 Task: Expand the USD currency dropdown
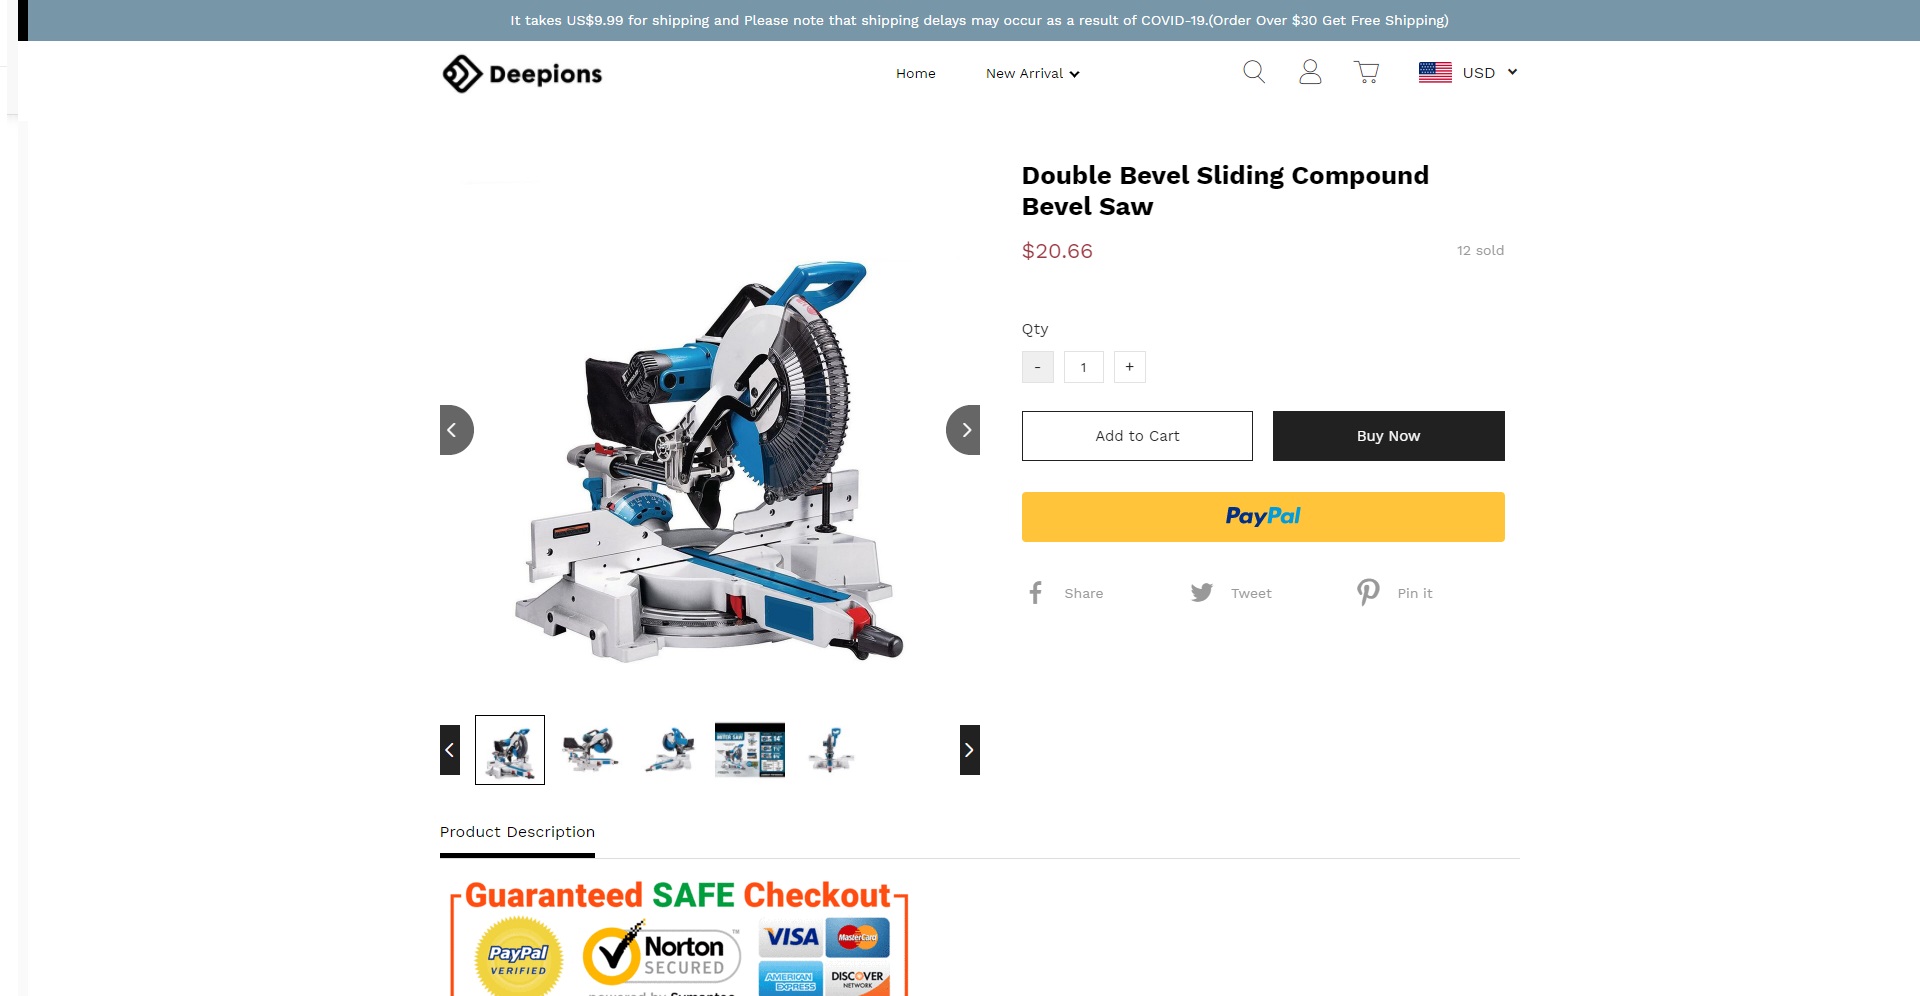coord(1468,72)
